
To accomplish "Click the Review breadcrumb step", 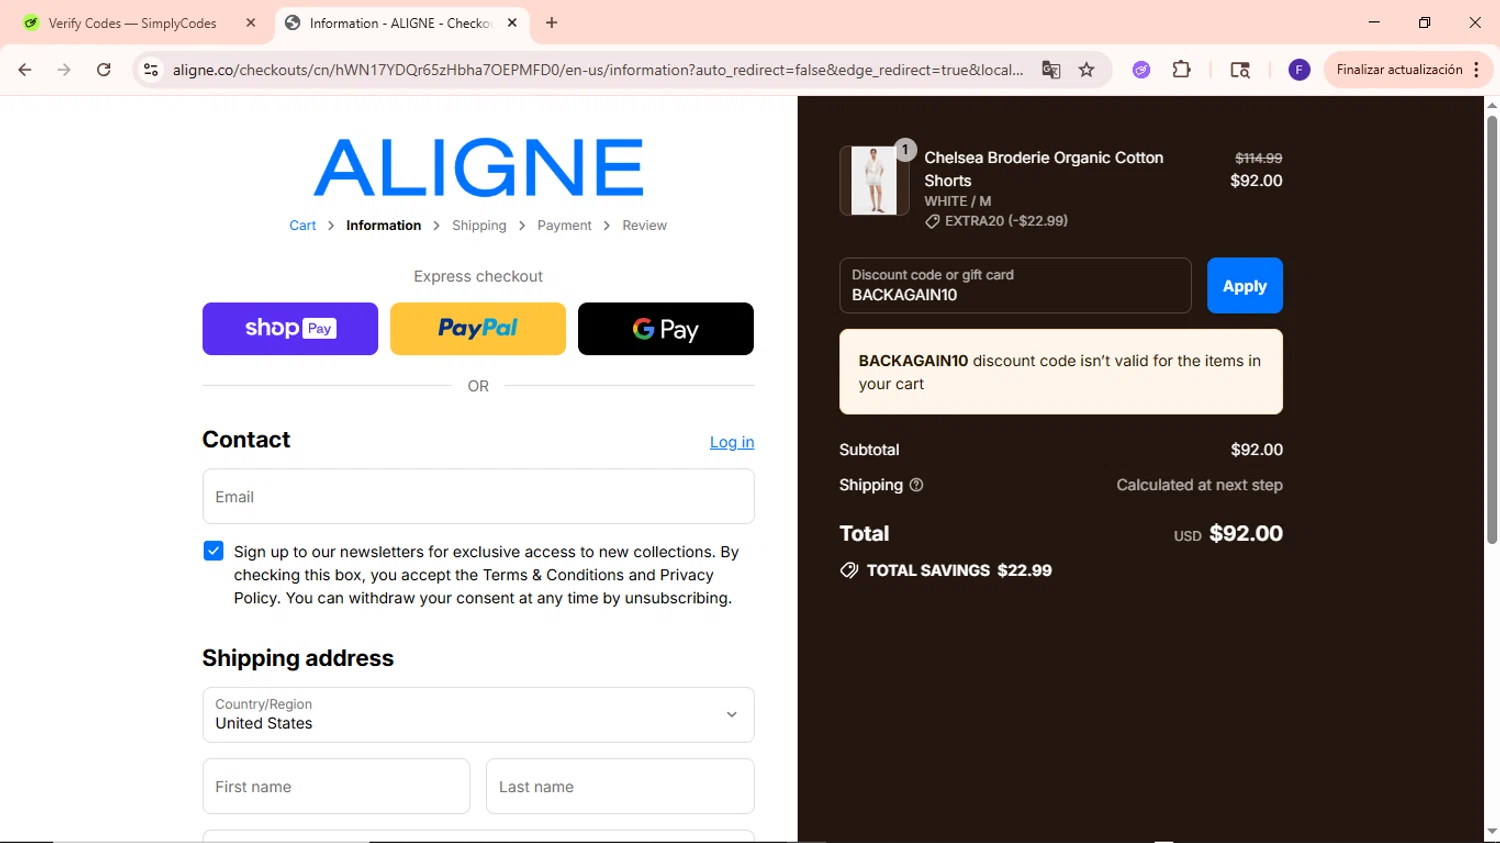I will tap(644, 226).
